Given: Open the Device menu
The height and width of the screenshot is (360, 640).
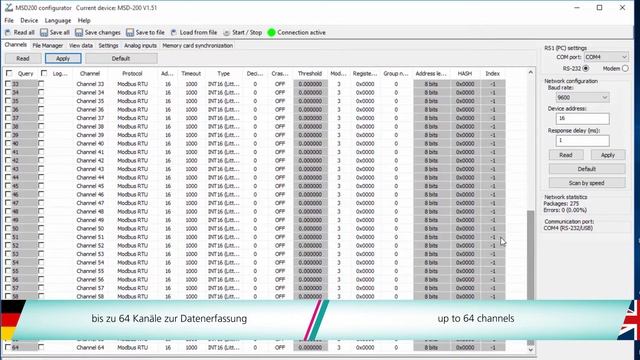Looking at the screenshot, I should point(29,20).
